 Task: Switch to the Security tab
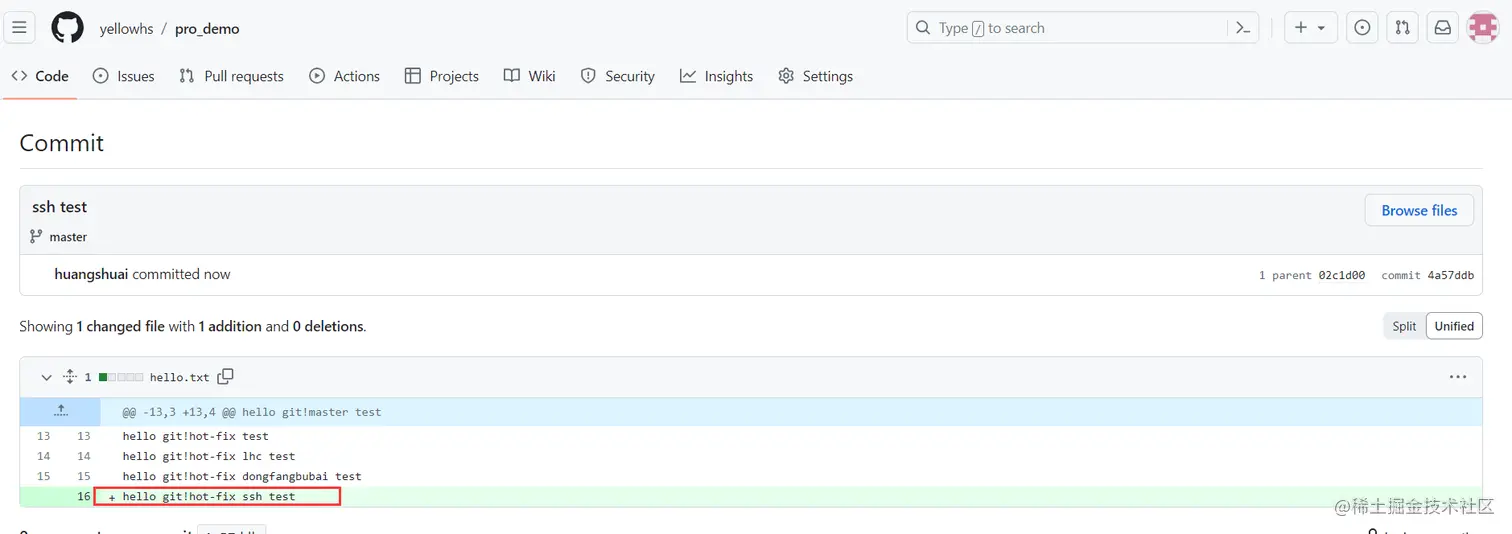coord(618,76)
